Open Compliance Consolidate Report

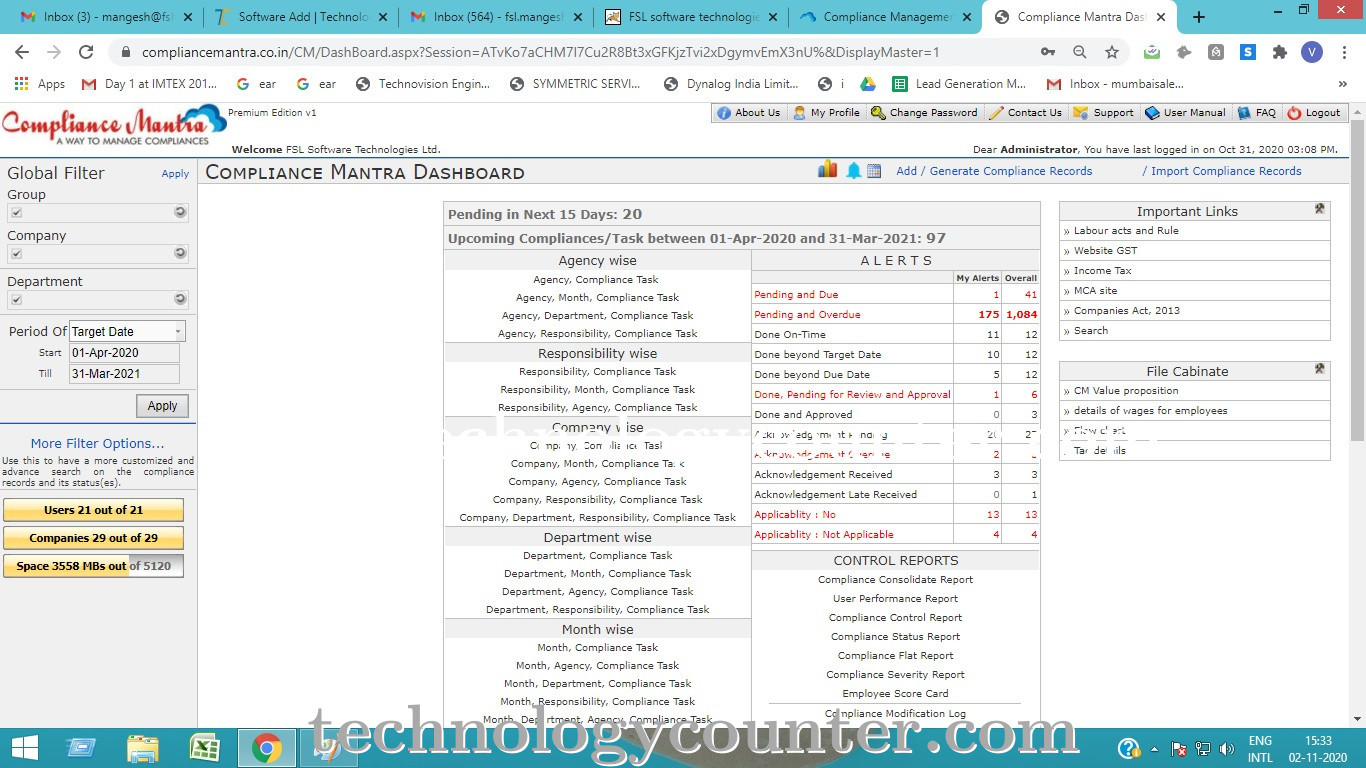(895, 580)
